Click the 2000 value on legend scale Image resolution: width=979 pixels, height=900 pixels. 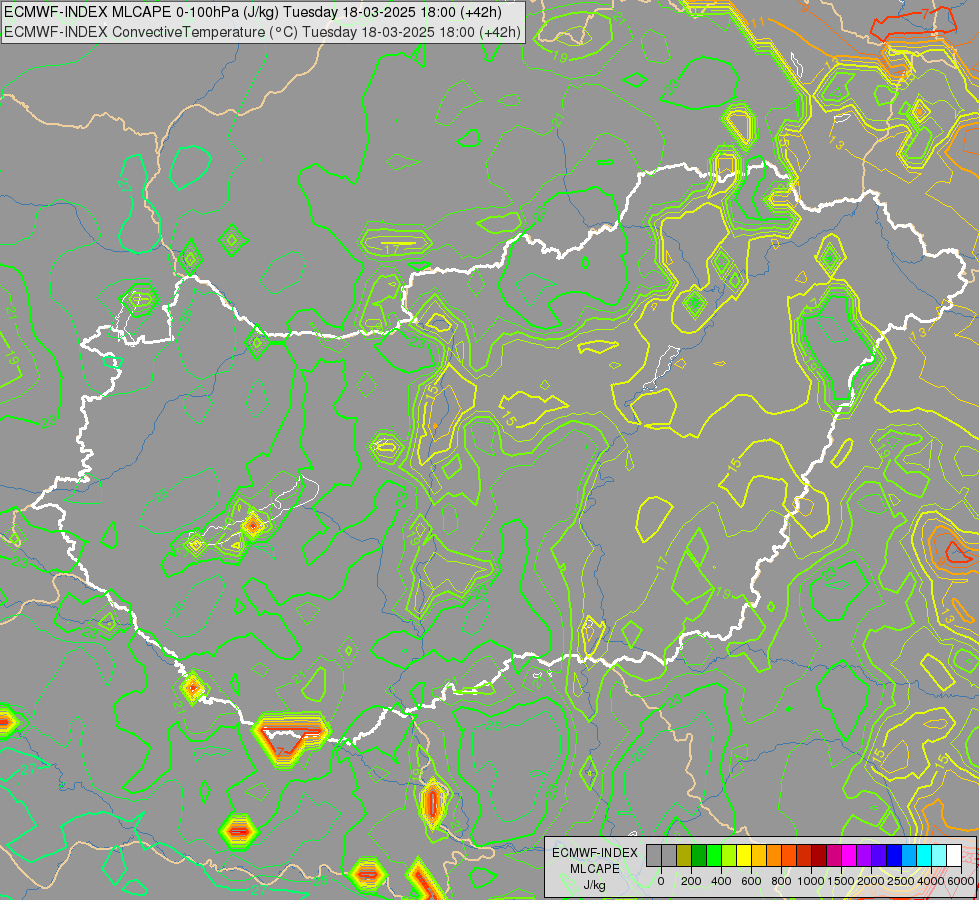[872, 881]
